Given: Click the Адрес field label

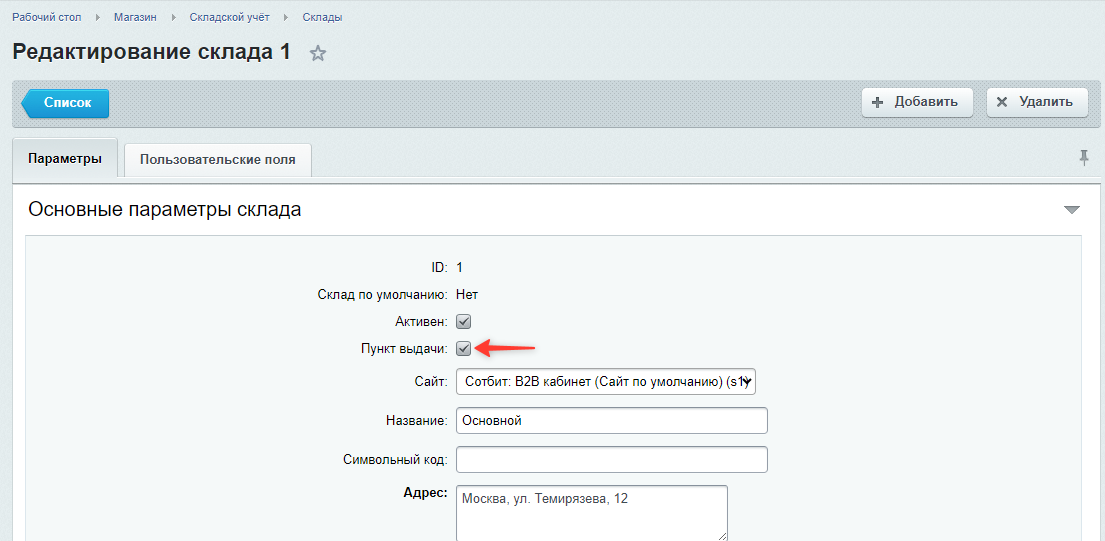Looking at the screenshot, I should (426, 493).
